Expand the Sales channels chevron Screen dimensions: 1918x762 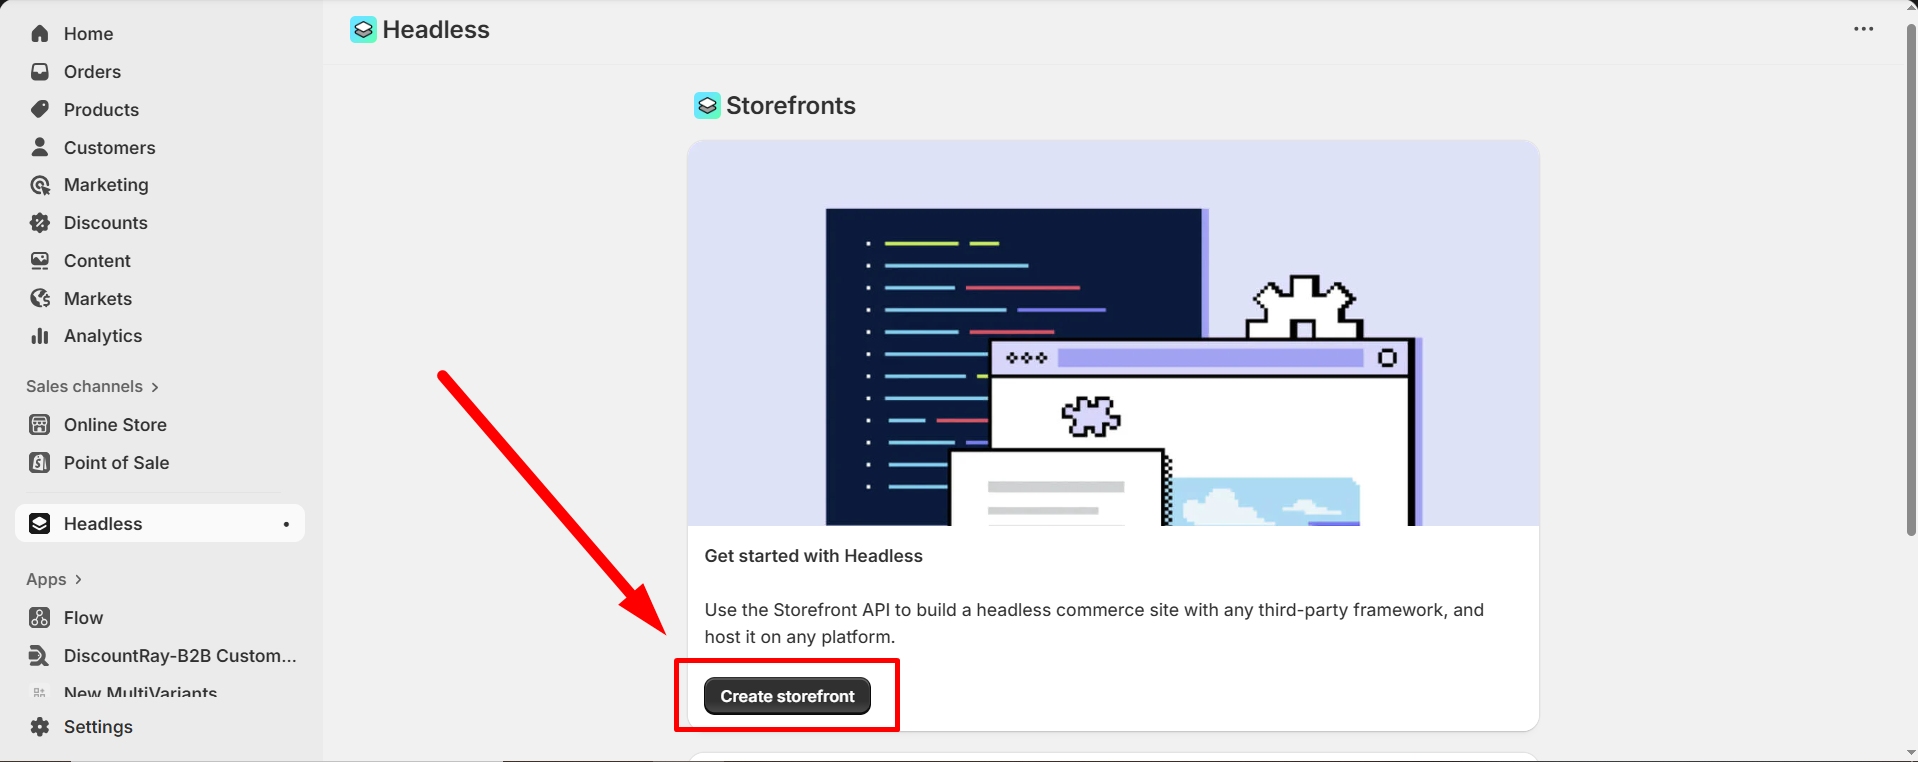pyautogui.click(x=154, y=387)
